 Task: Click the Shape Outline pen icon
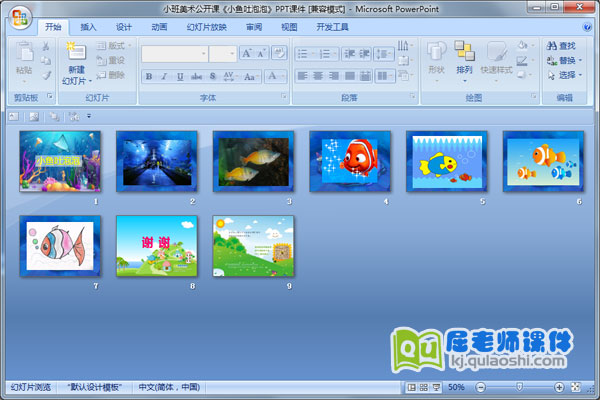click(x=524, y=60)
